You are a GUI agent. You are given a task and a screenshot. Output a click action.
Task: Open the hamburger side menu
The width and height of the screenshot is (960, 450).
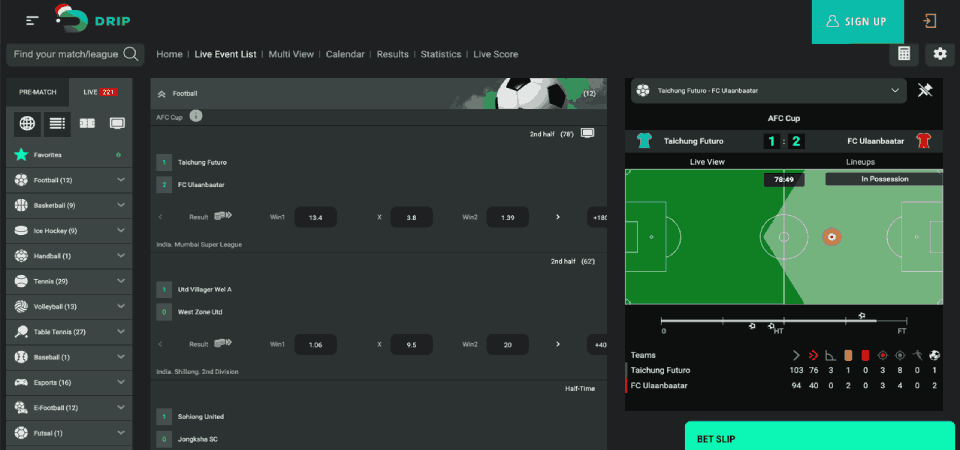32,21
